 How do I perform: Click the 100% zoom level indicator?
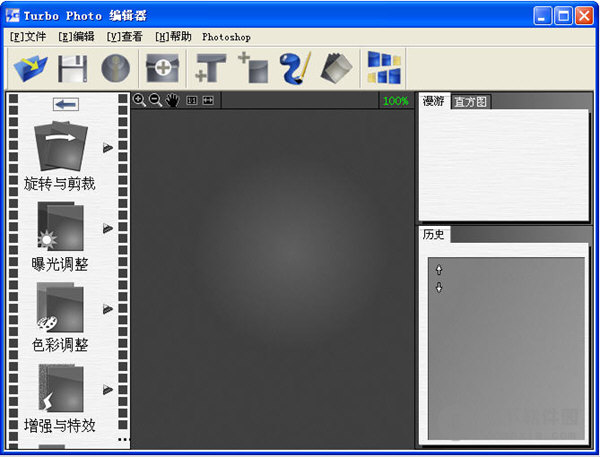coord(396,101)
